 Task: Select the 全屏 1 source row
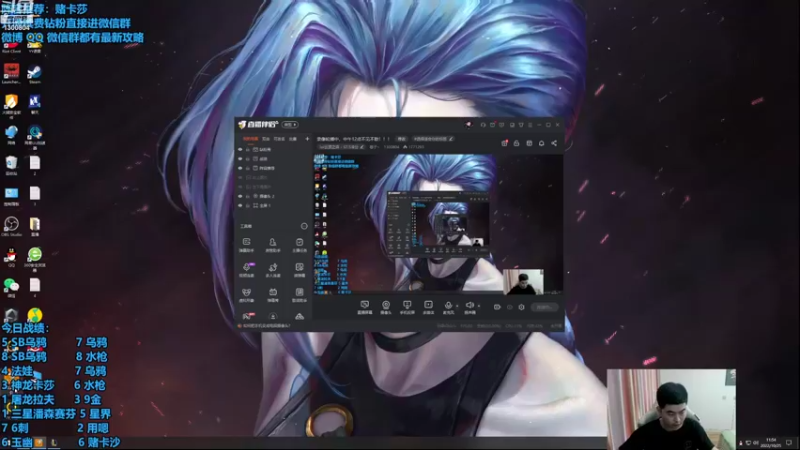pyautogui.click(x=273, y=205)
